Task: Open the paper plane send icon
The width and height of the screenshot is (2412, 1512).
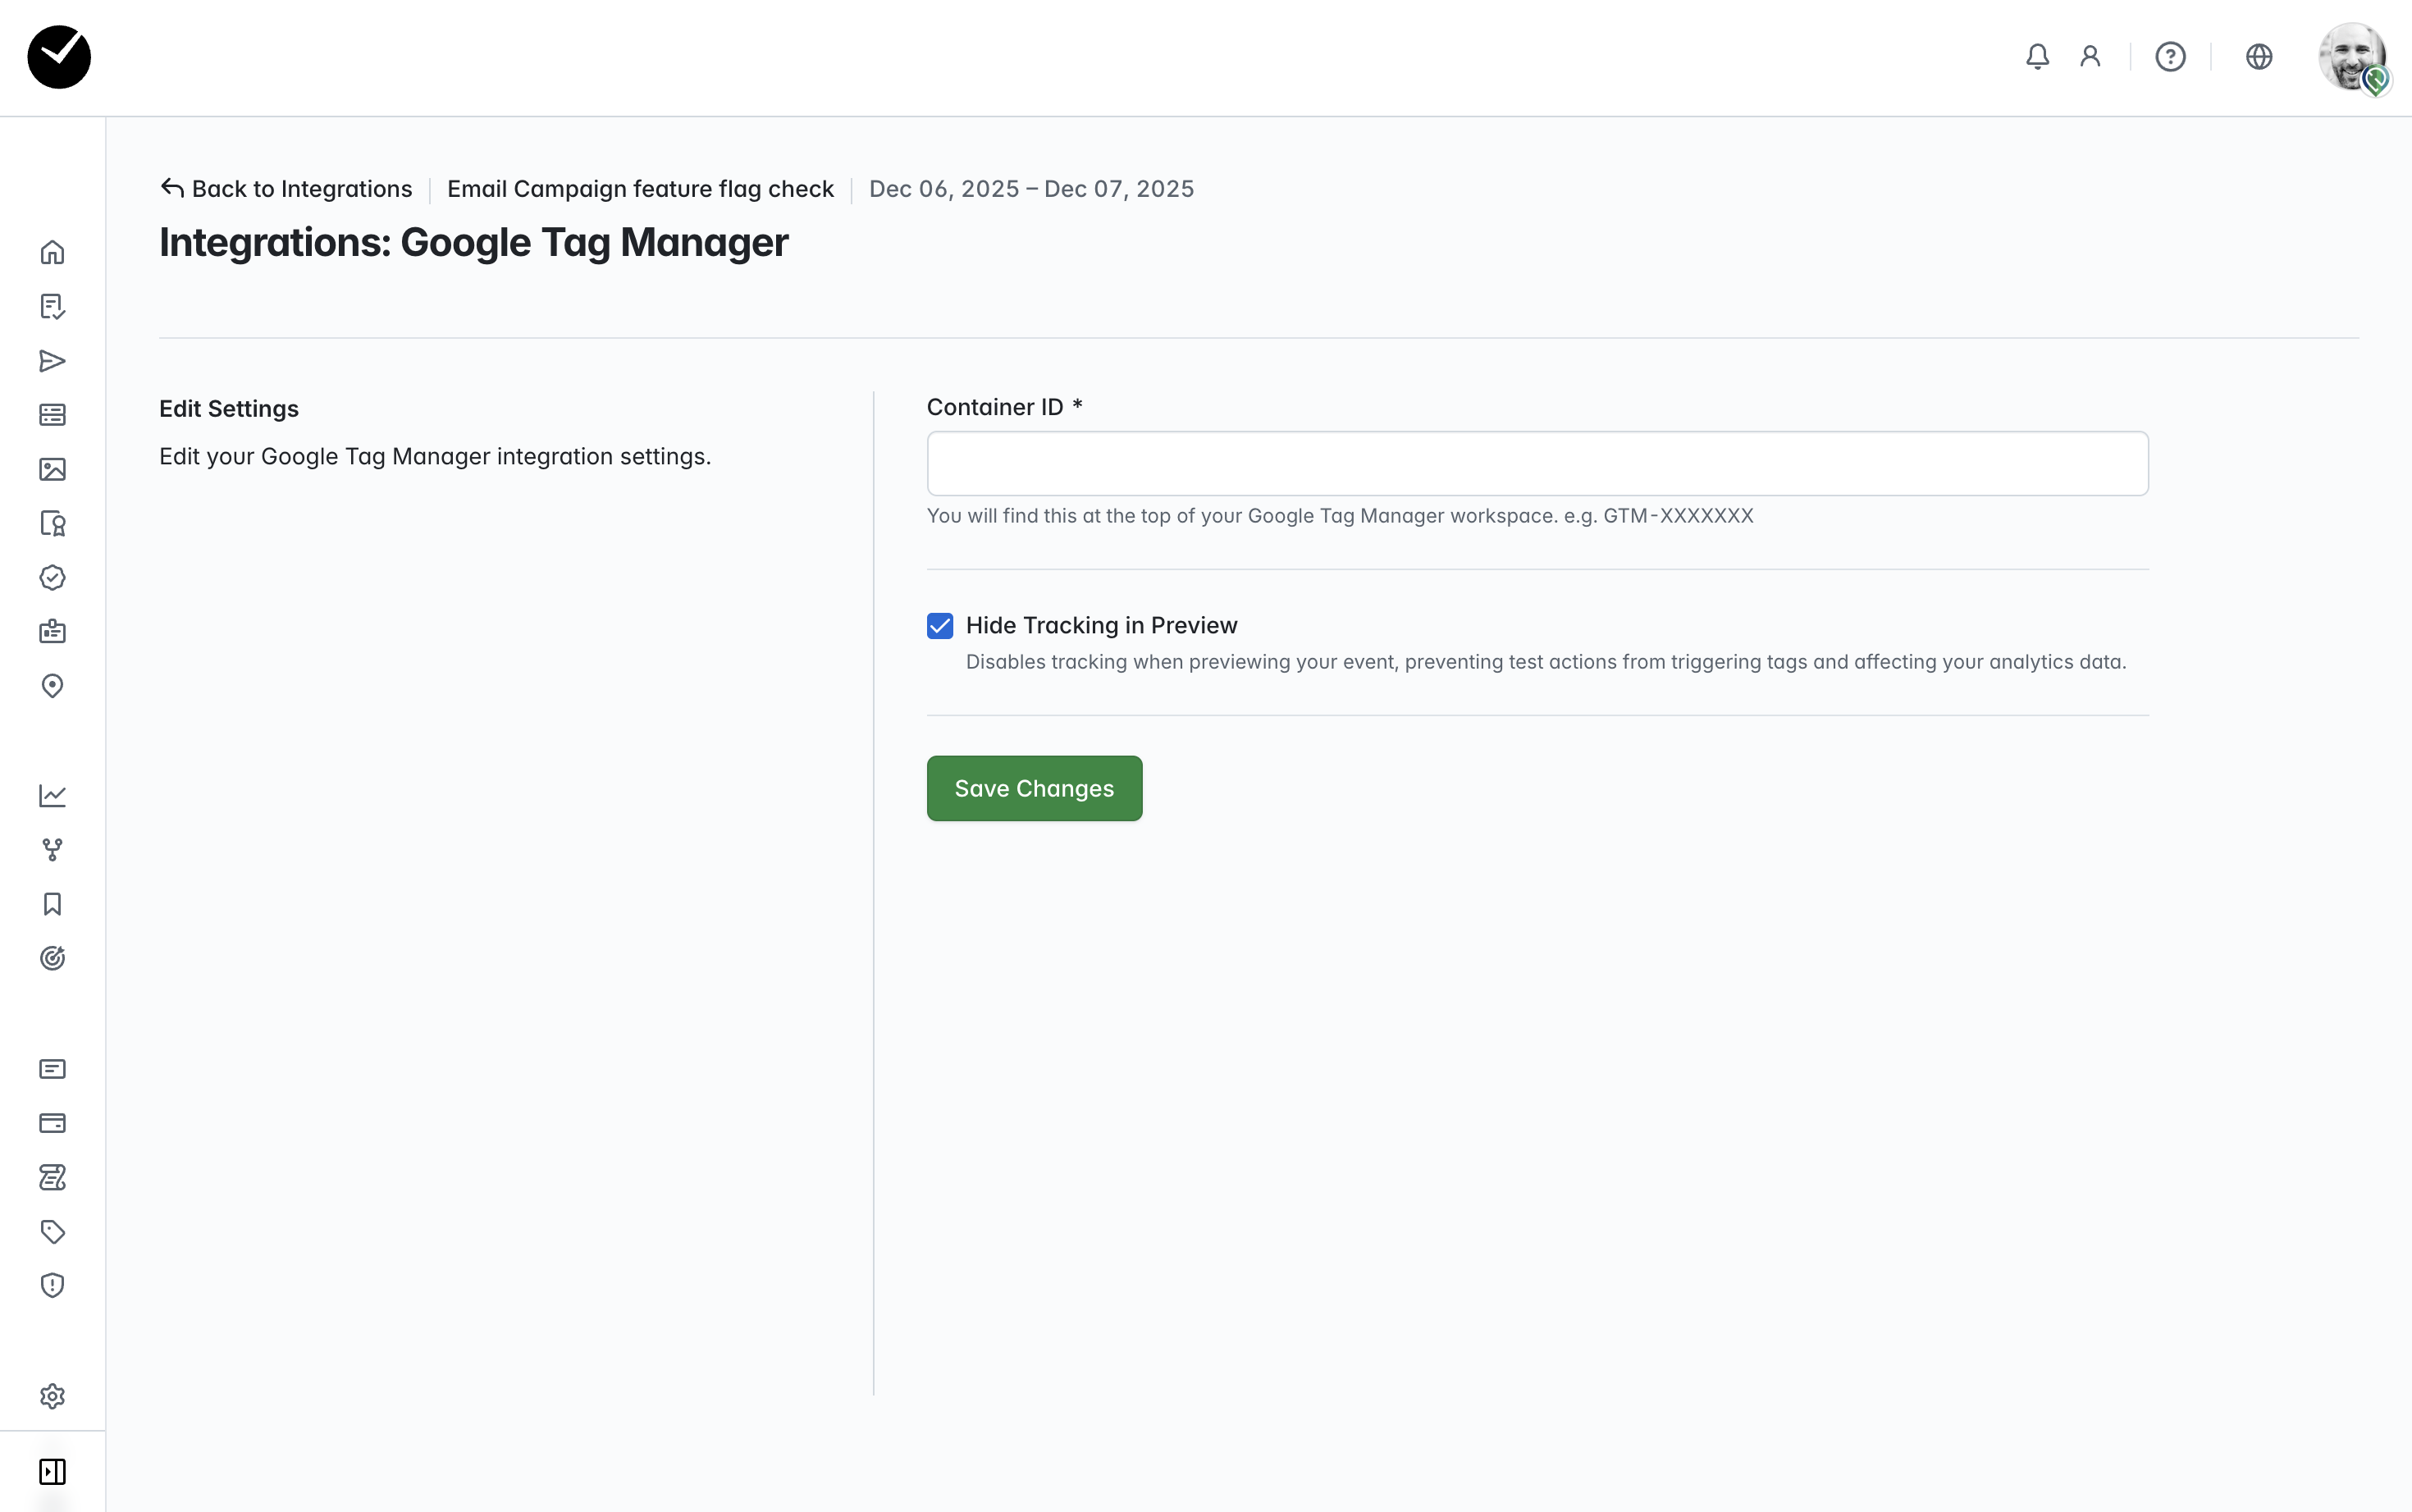Action: (x=52, y=361)
